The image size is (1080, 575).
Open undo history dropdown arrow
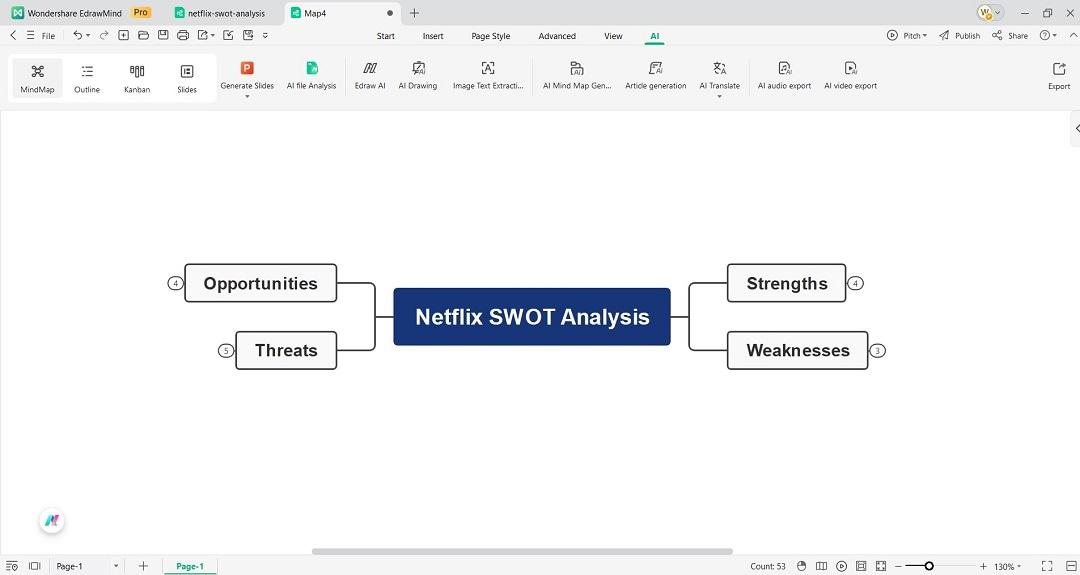[88, 35]
